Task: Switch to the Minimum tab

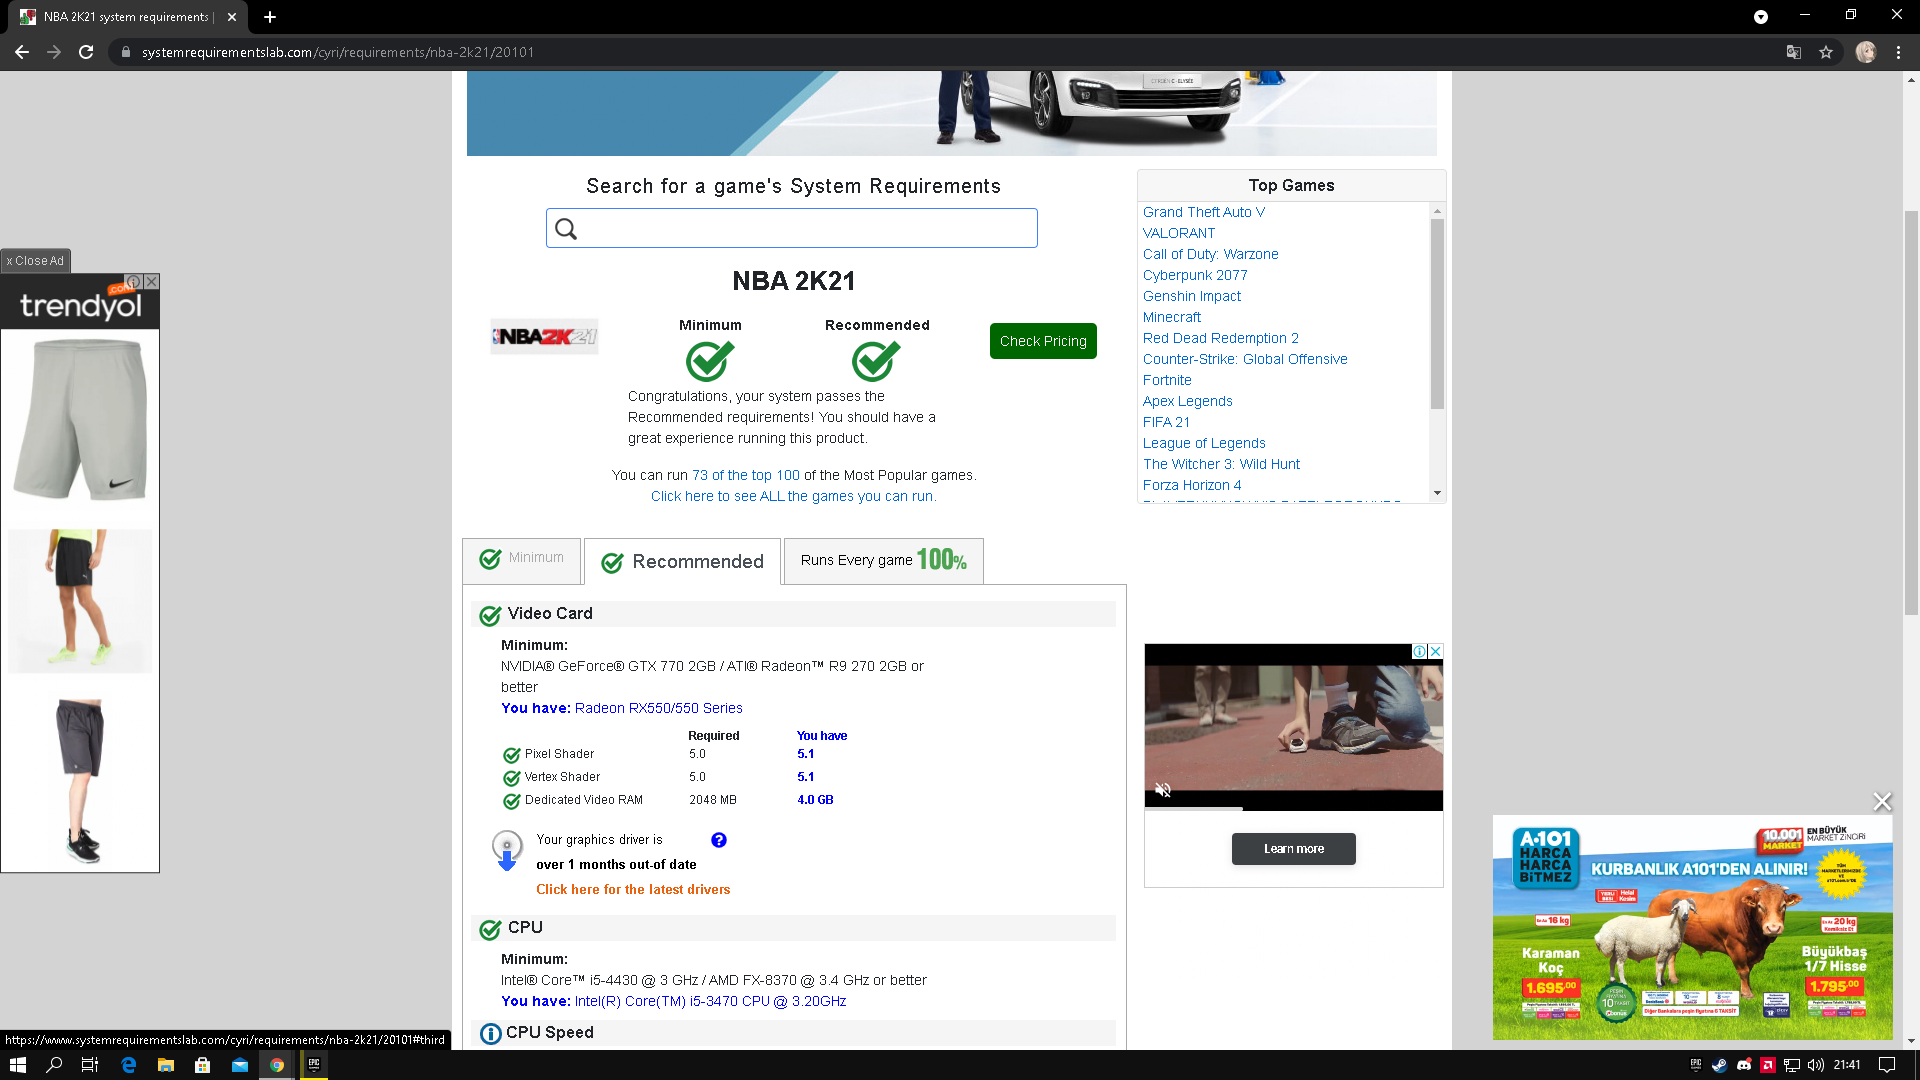Action: 522,559
